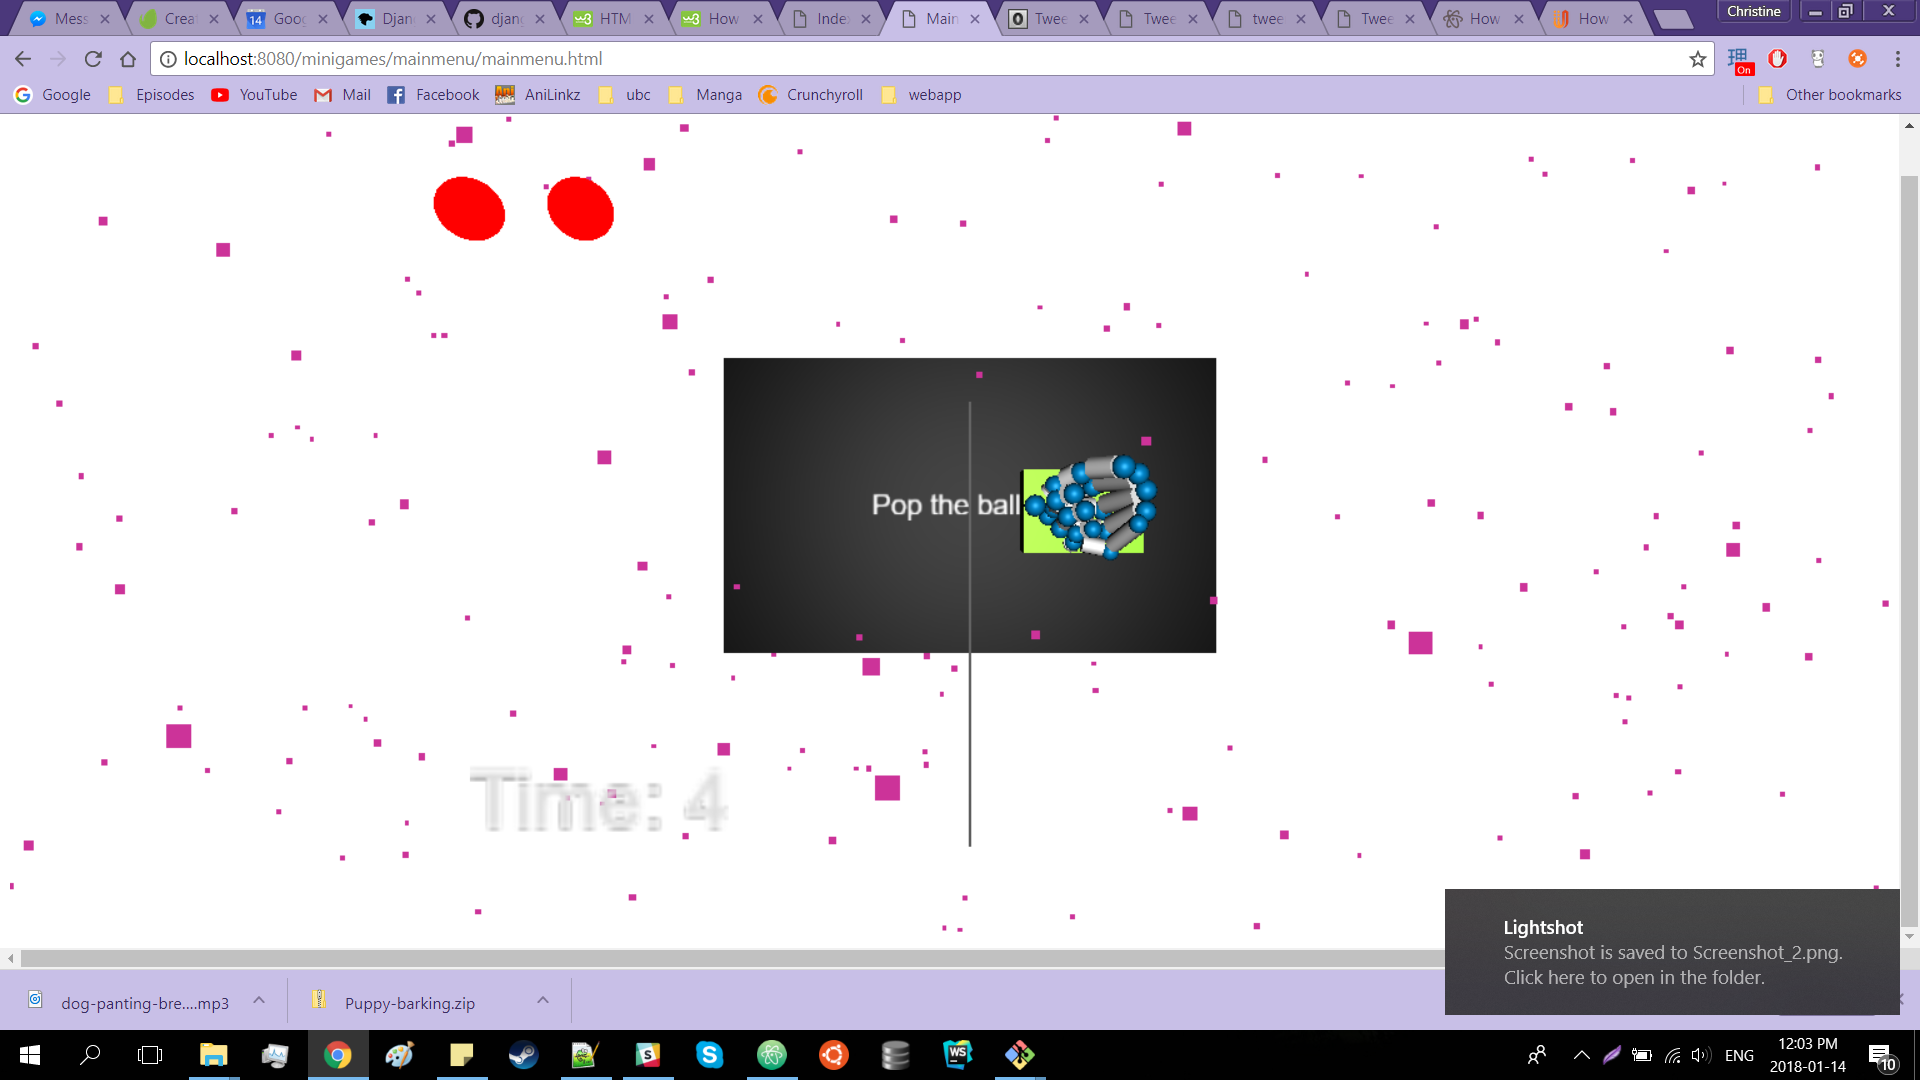The width and height of the screenshot is (1920, 1080).
Task: Open Skype from the taskbar
Action: tap(709, 1055)
